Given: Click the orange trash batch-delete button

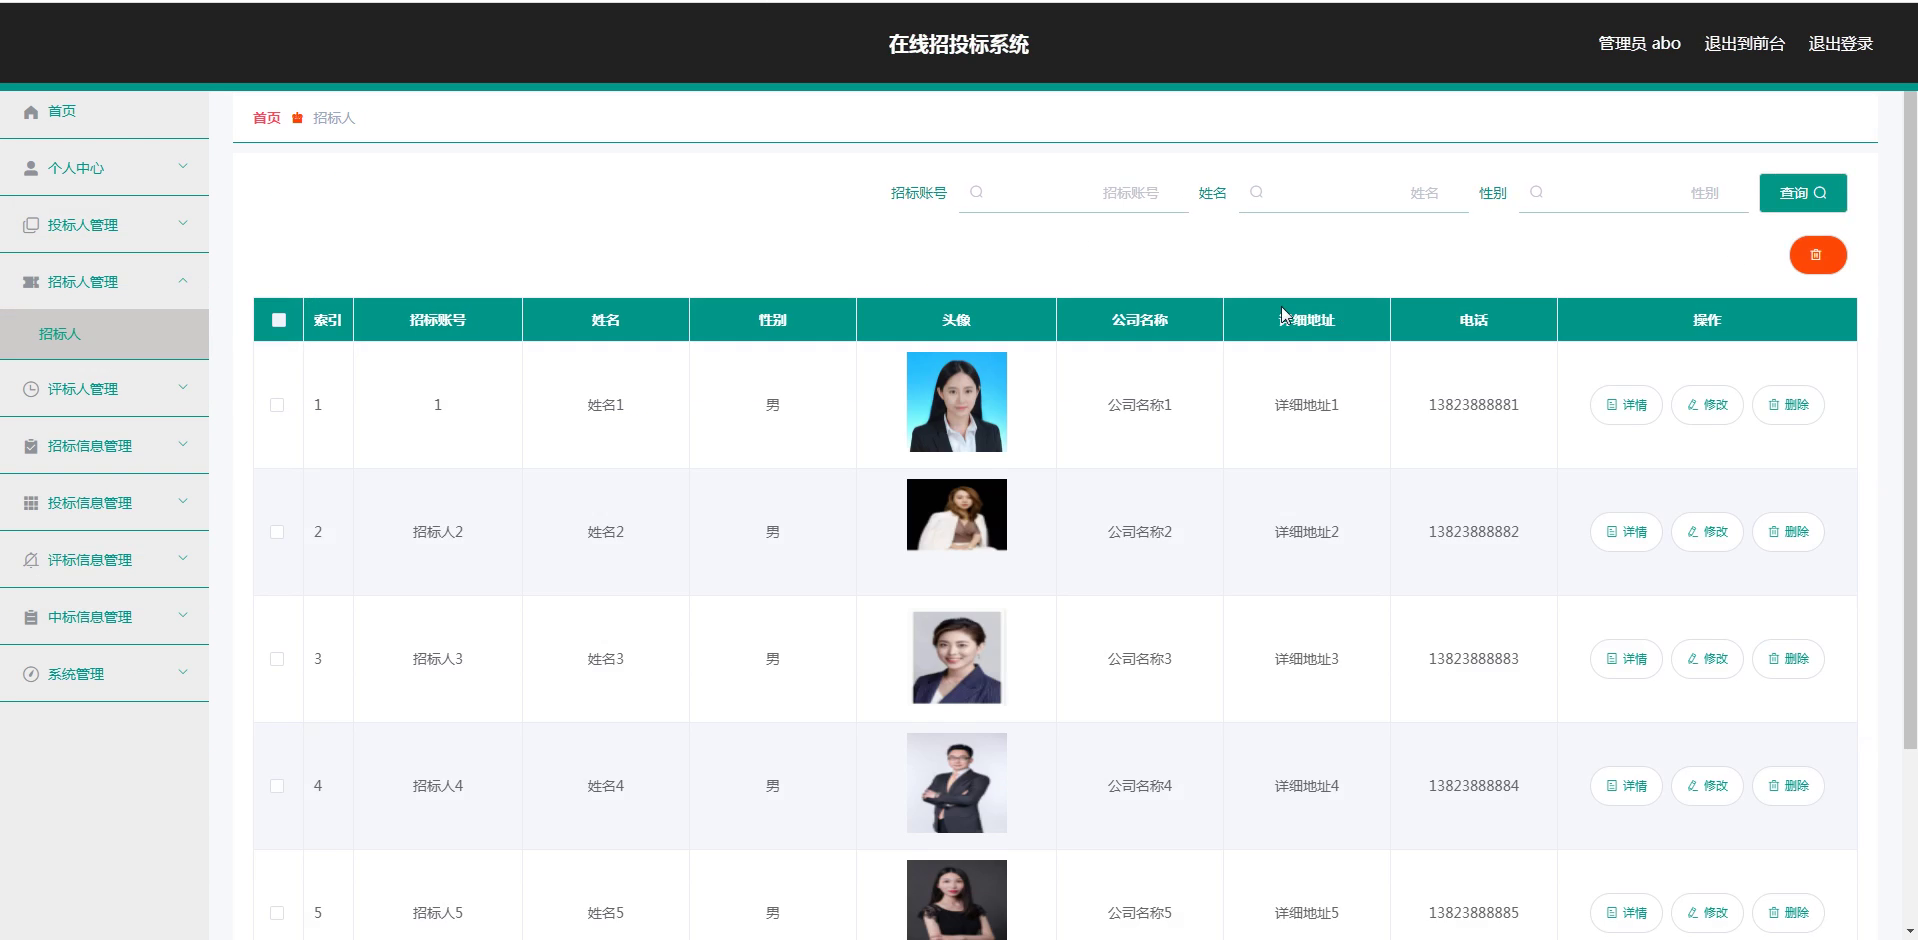Looking at the screenshot, I should (1817, 255).
